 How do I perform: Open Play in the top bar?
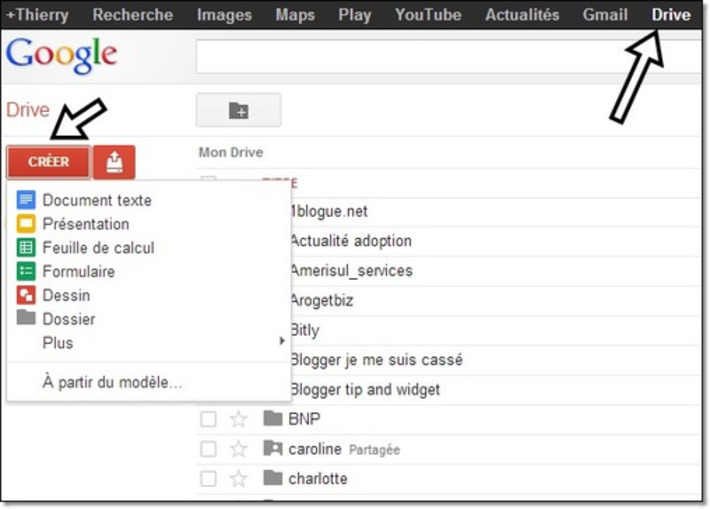355,14
